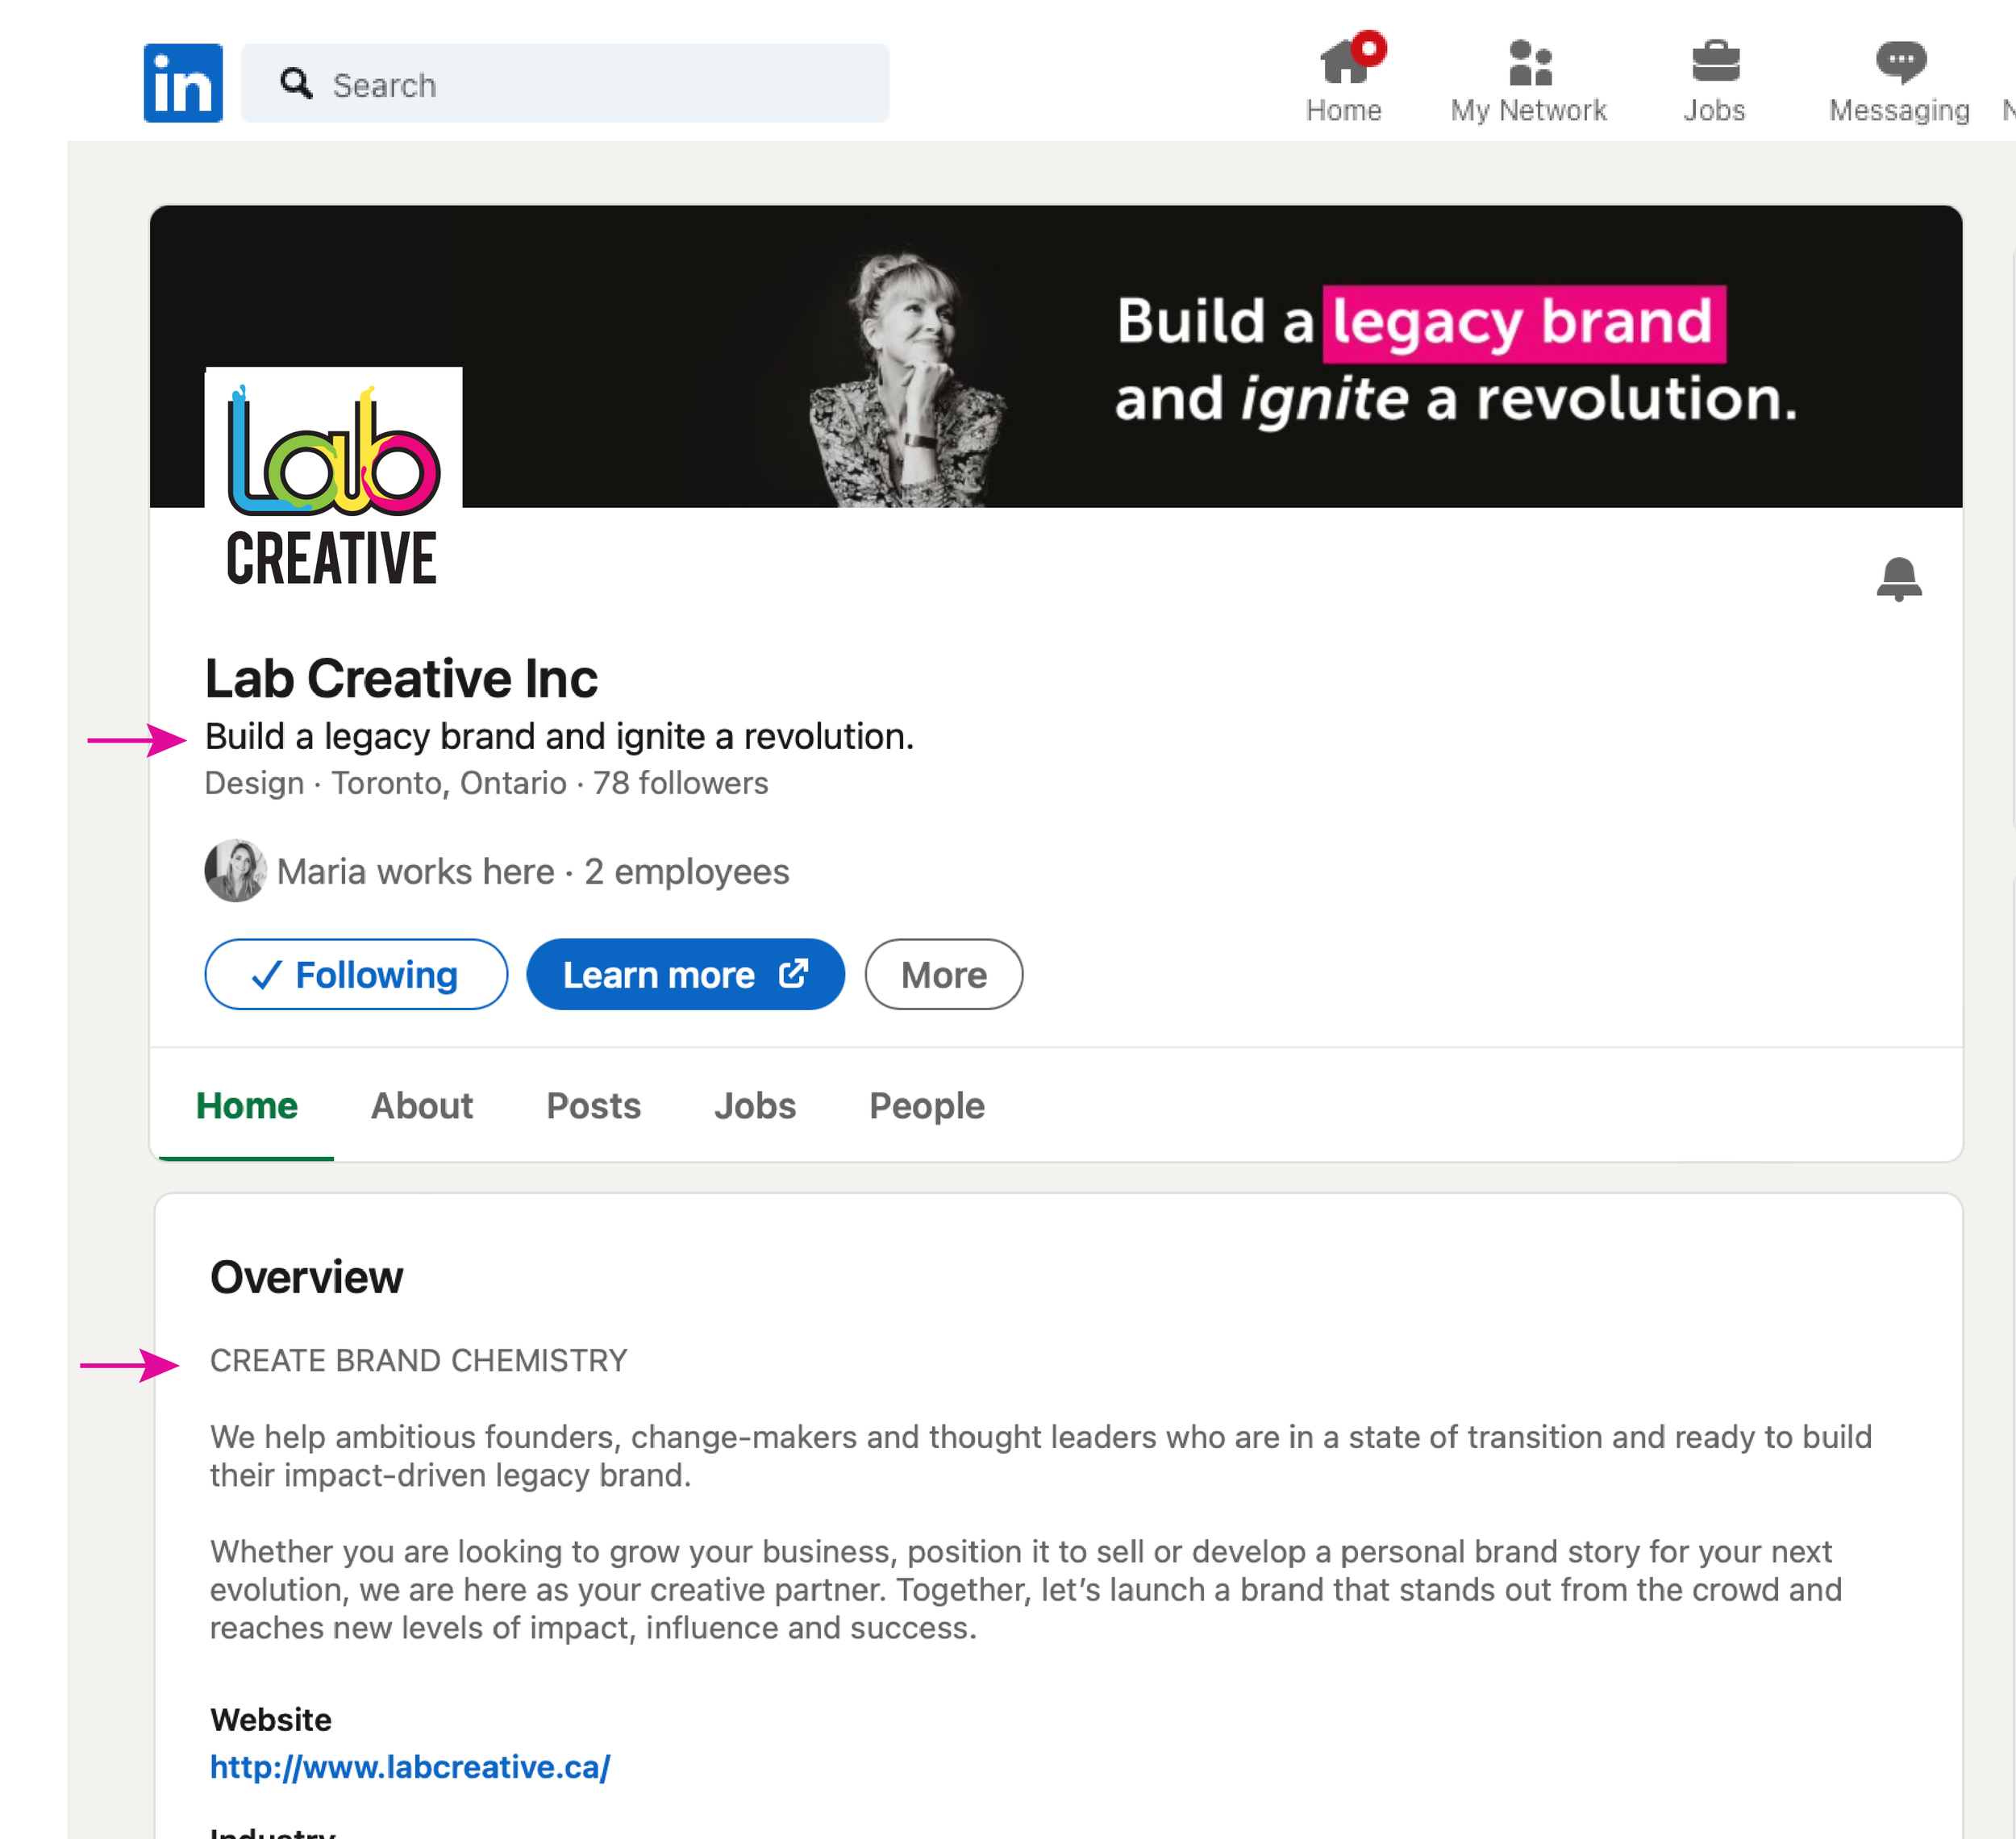Open the Home nav icon

point(1343,63)
